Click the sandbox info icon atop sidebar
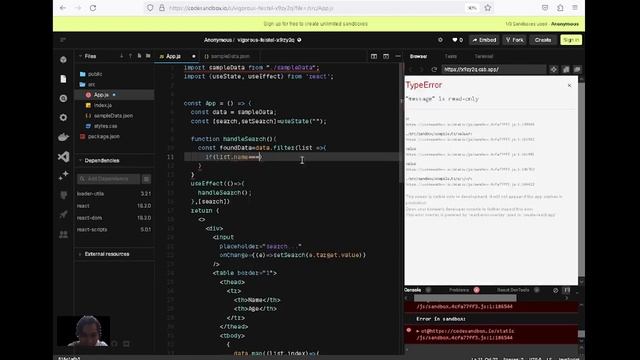640x360 pixels. click(x=63, y=60)
